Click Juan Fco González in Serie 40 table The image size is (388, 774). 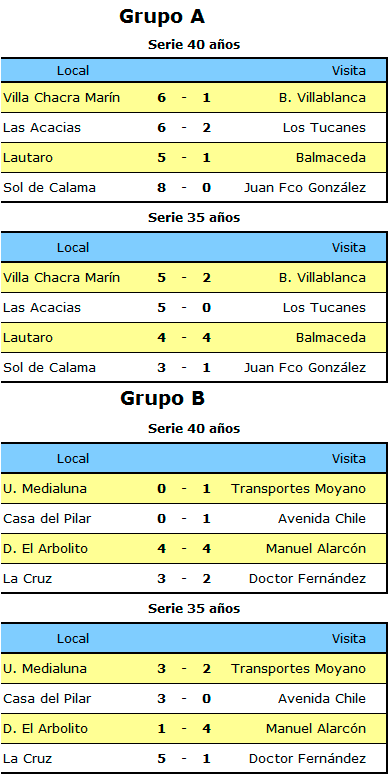point(305,188)
